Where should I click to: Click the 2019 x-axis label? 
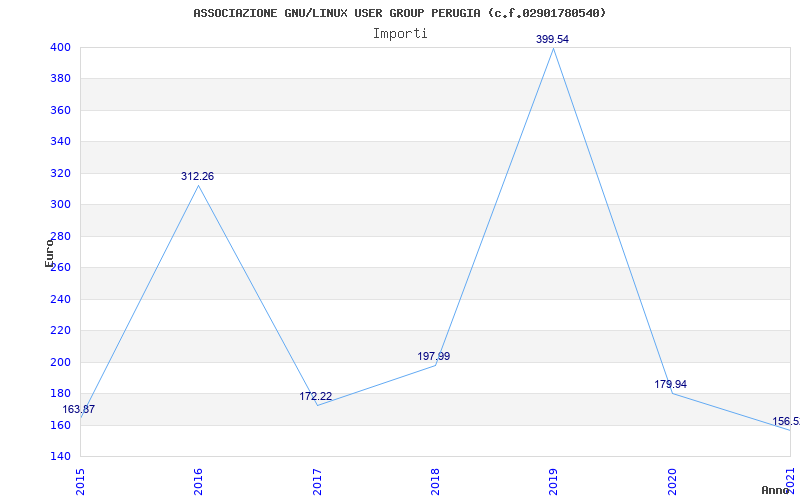pos(554,482)
